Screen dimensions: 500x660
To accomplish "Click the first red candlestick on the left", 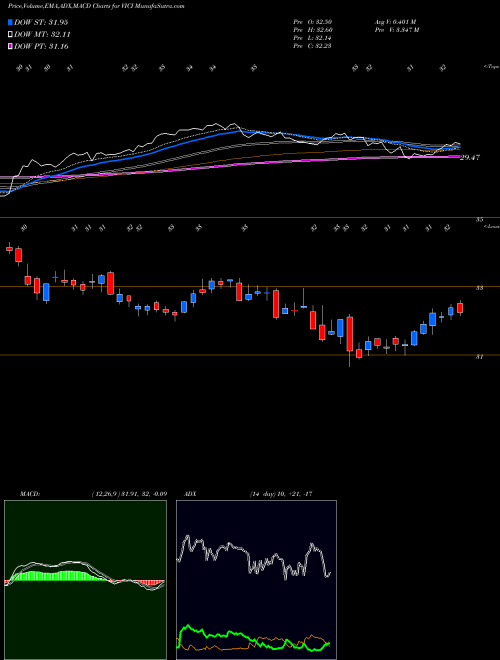I will [x=9, y=249].
